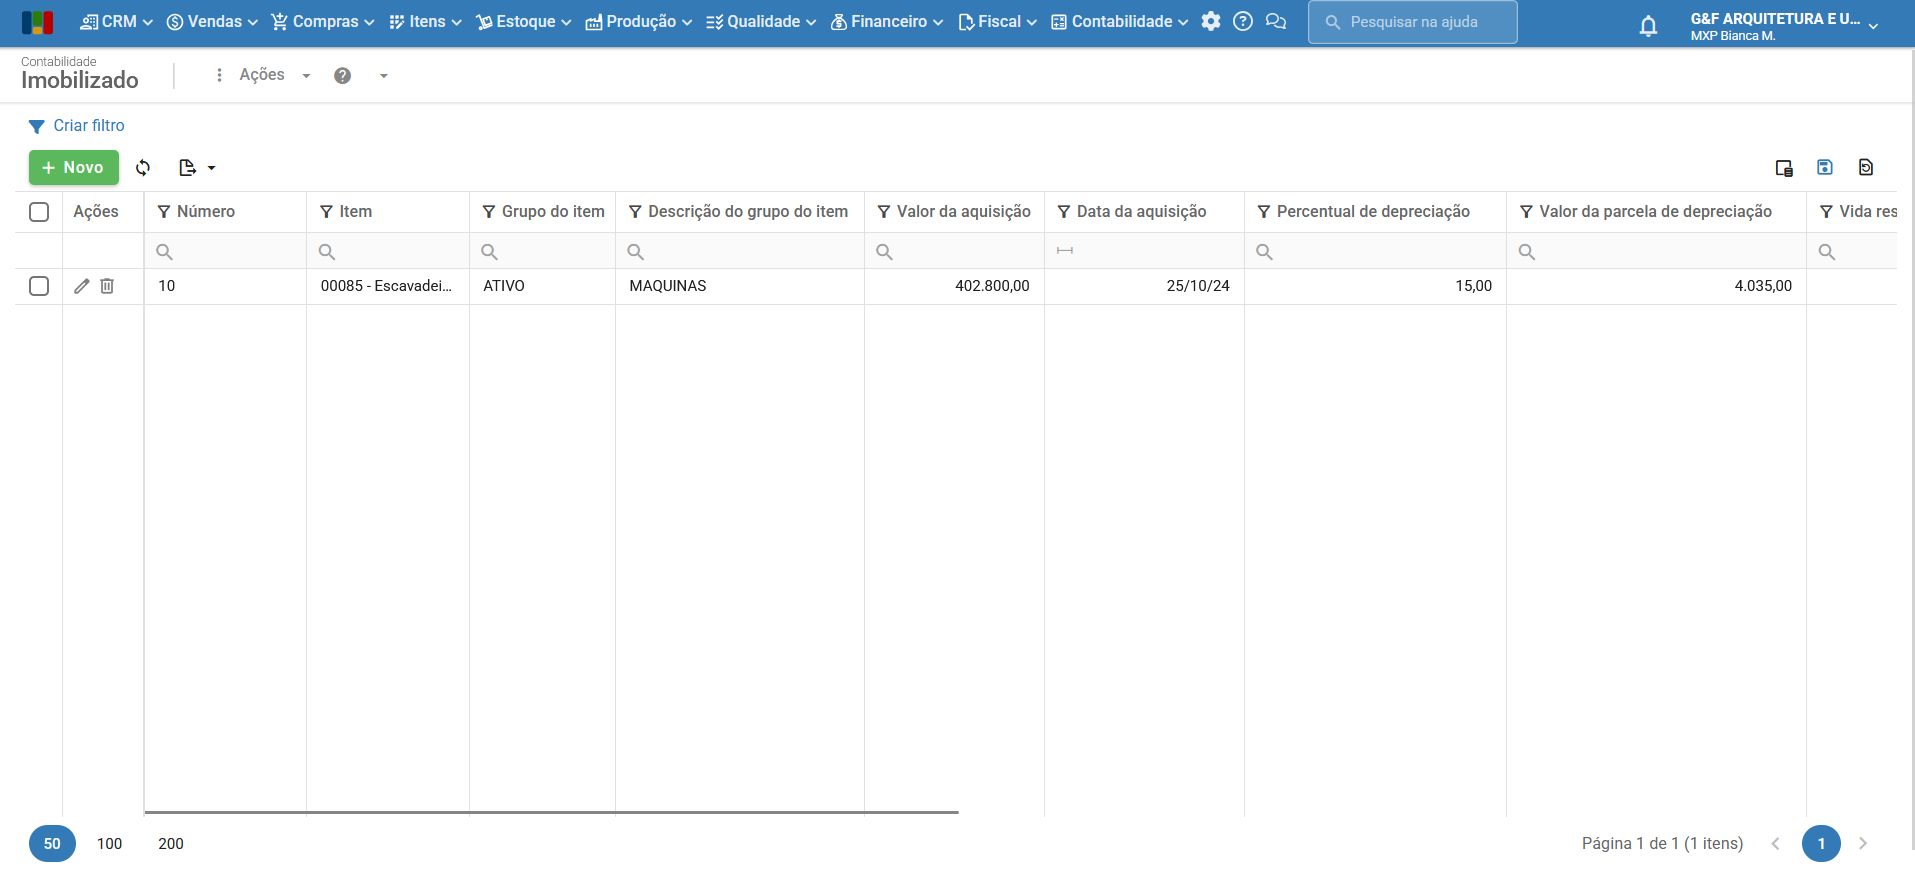
Task: Open the export file icon
Action: click(x=187, y=167)
